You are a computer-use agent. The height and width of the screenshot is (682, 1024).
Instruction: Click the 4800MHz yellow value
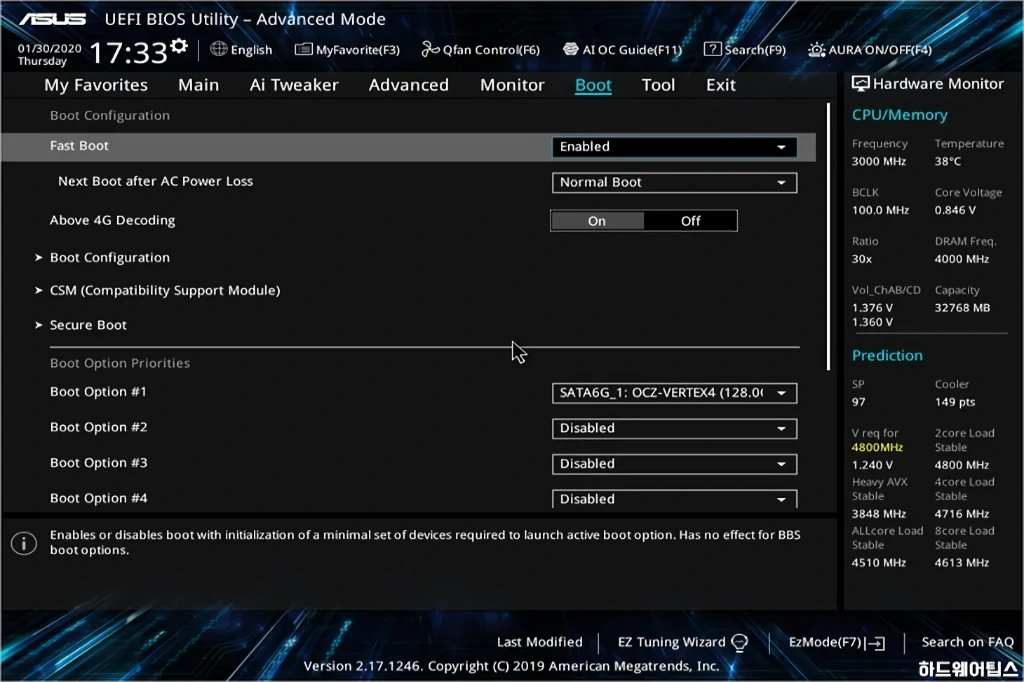point(877,447)
